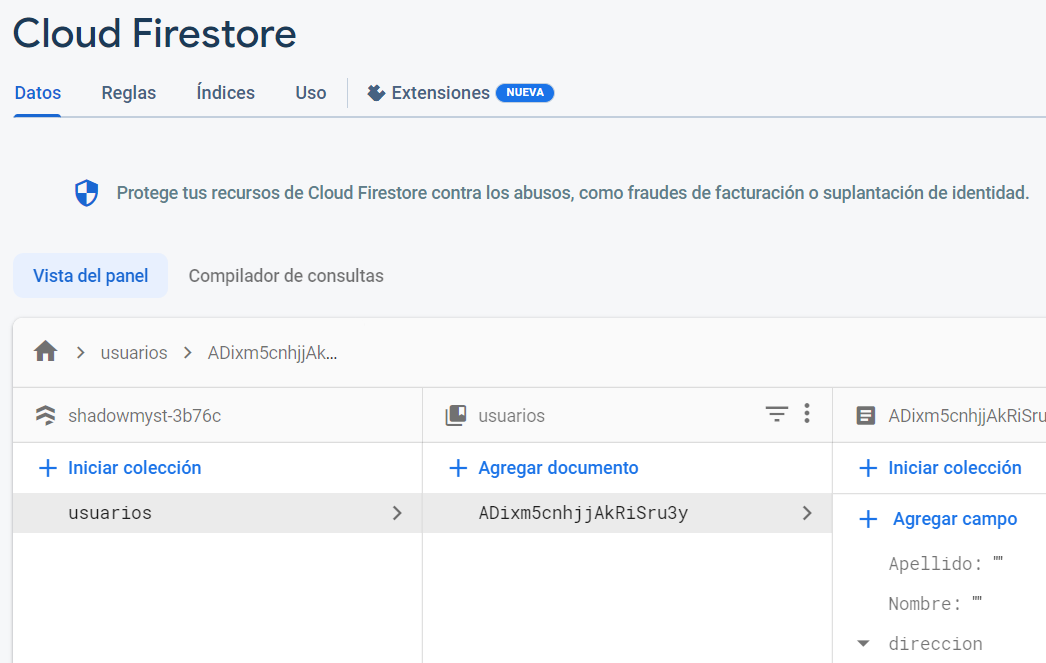Go to usuarios in the breadcrumb
This screenshot has height=663, width=1046.
pos(134,353)
